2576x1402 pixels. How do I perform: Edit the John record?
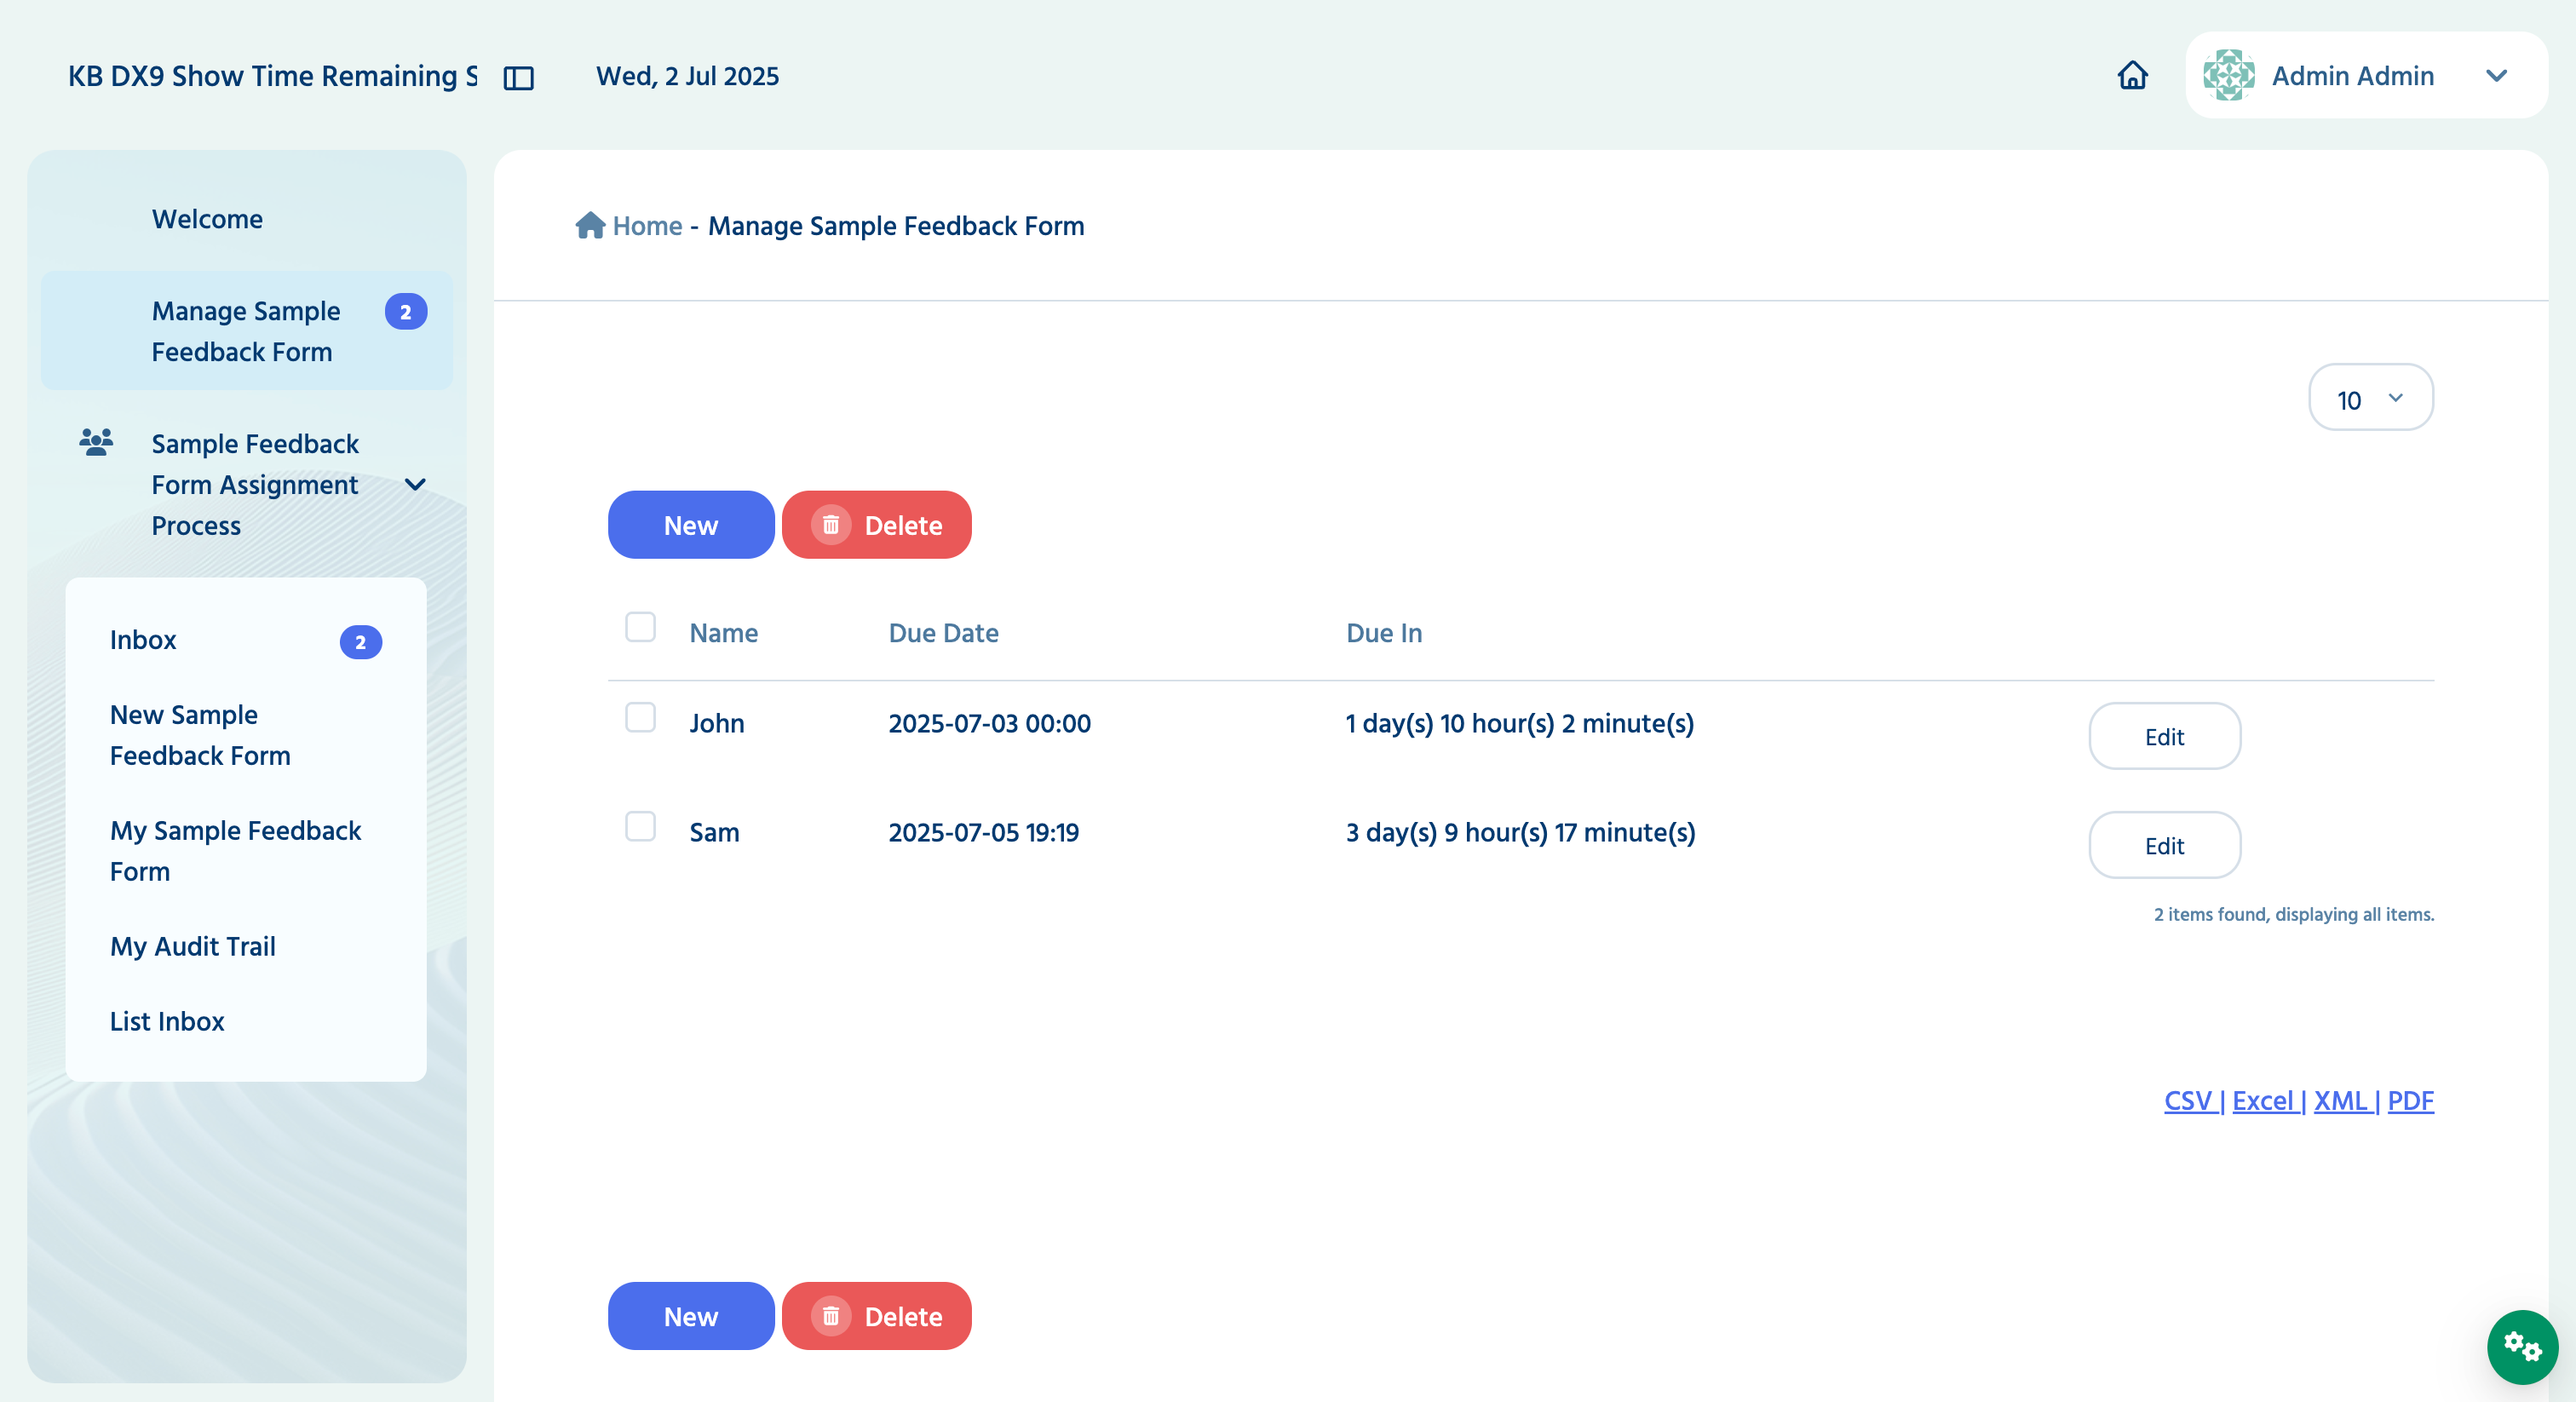2164,736
